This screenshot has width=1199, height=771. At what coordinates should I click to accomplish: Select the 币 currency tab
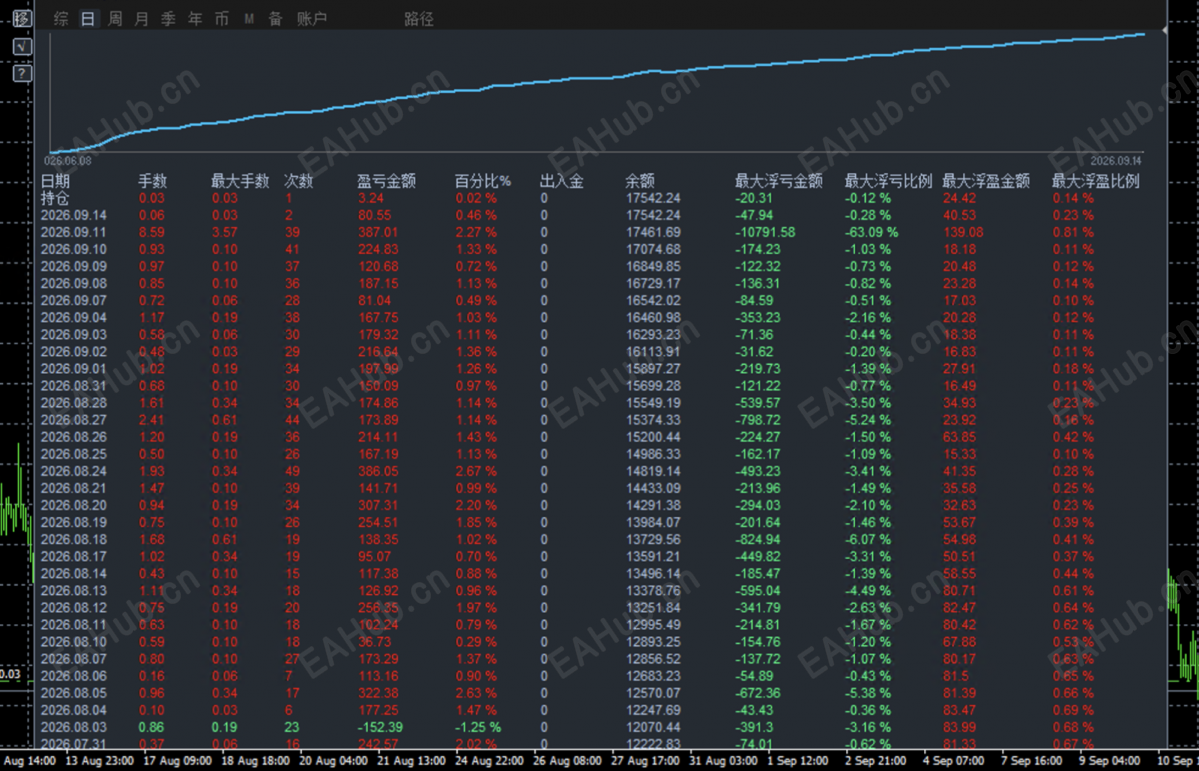222,19
